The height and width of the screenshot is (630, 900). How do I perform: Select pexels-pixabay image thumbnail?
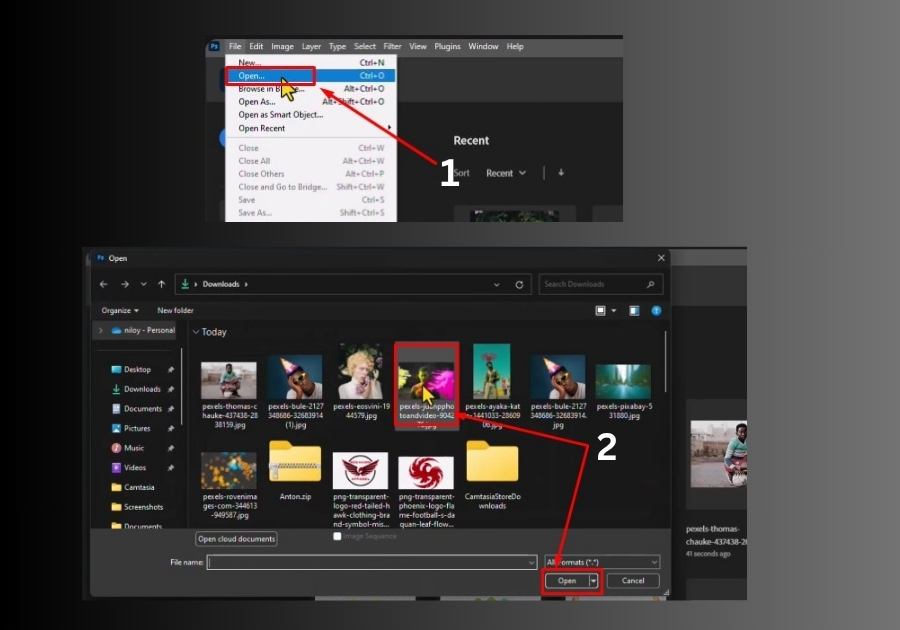pyautogui.click(x=623, y=381)
